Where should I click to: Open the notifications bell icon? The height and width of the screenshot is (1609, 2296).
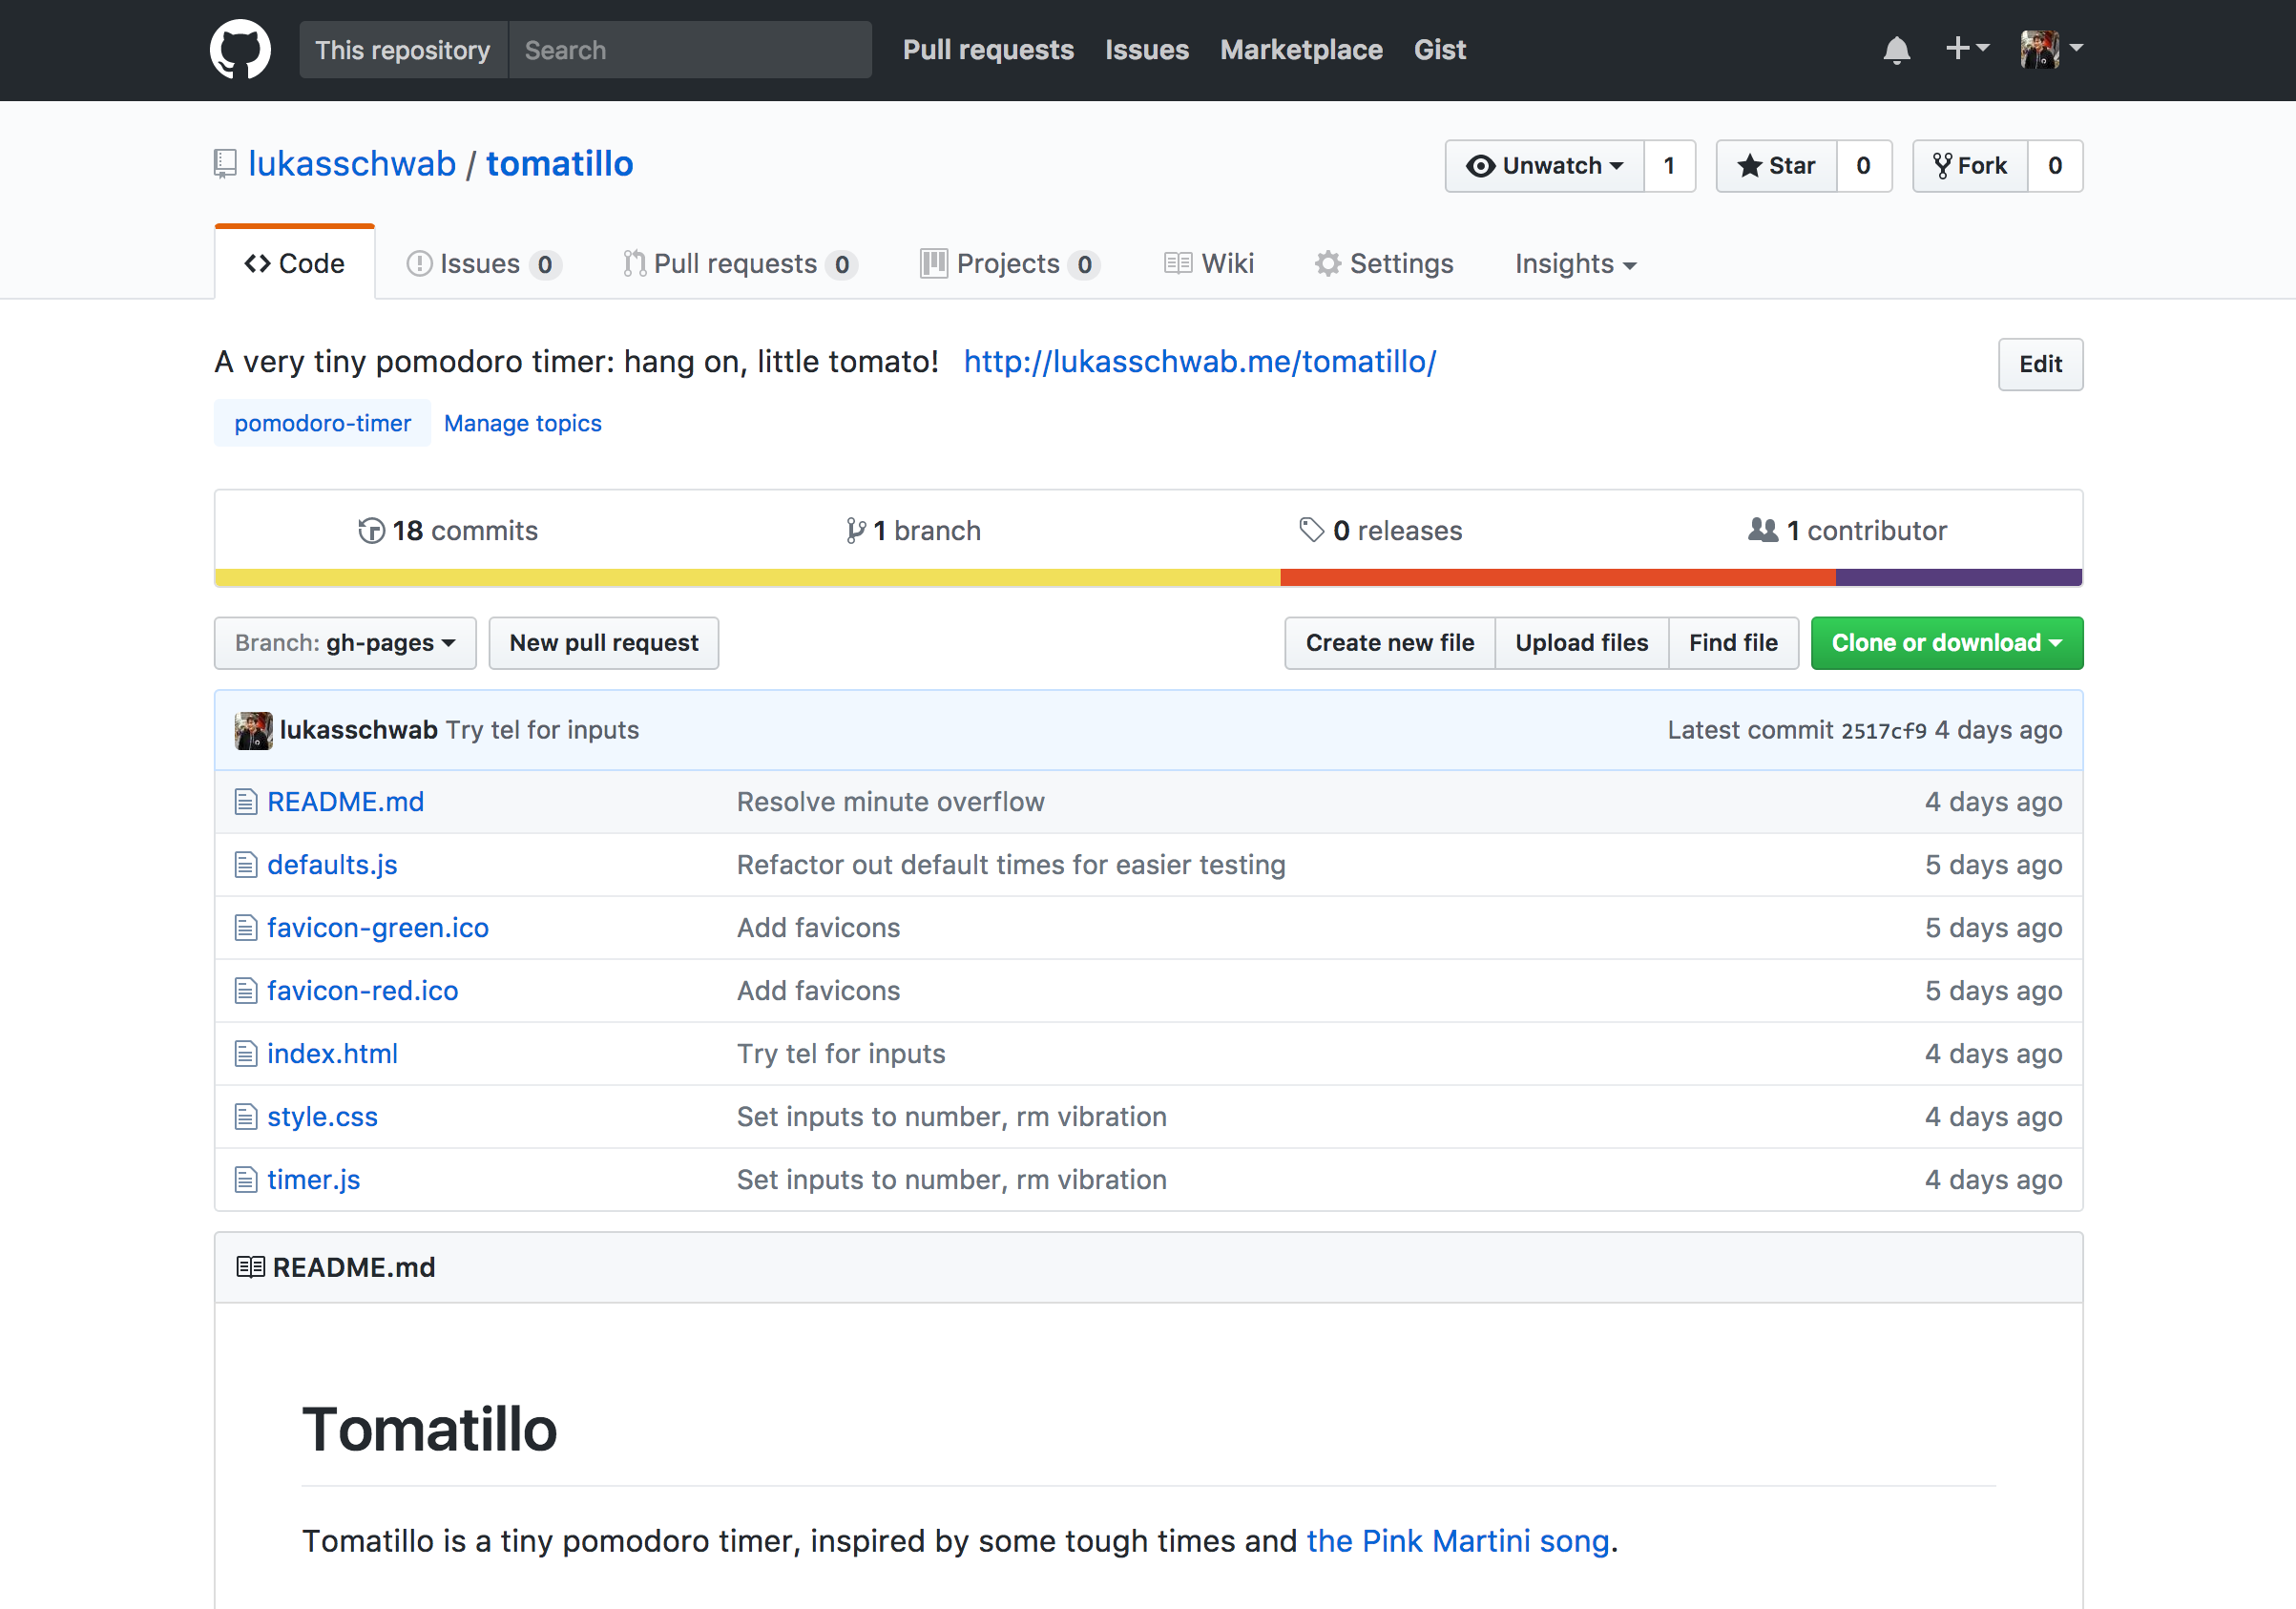point(1896,49)
